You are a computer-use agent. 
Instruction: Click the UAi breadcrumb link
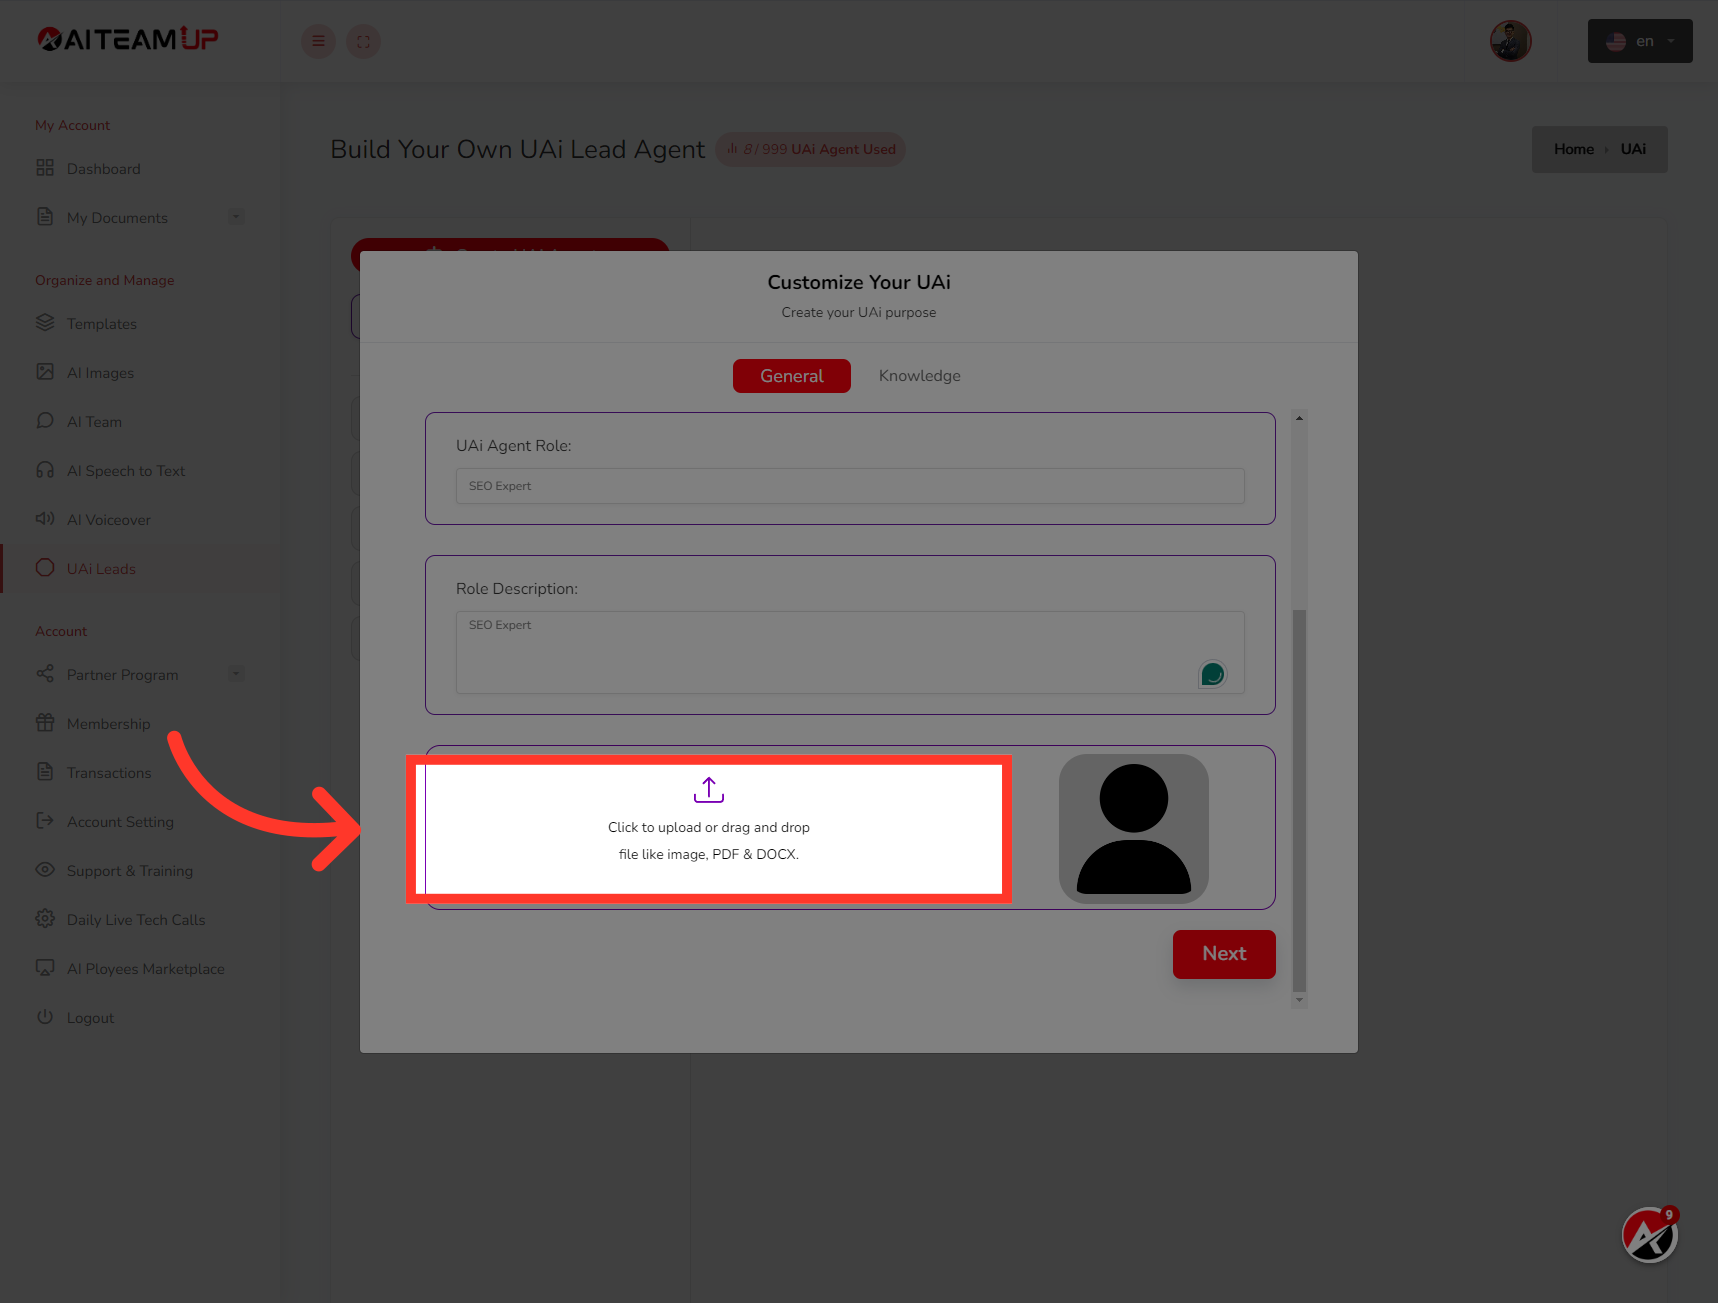1633,149
